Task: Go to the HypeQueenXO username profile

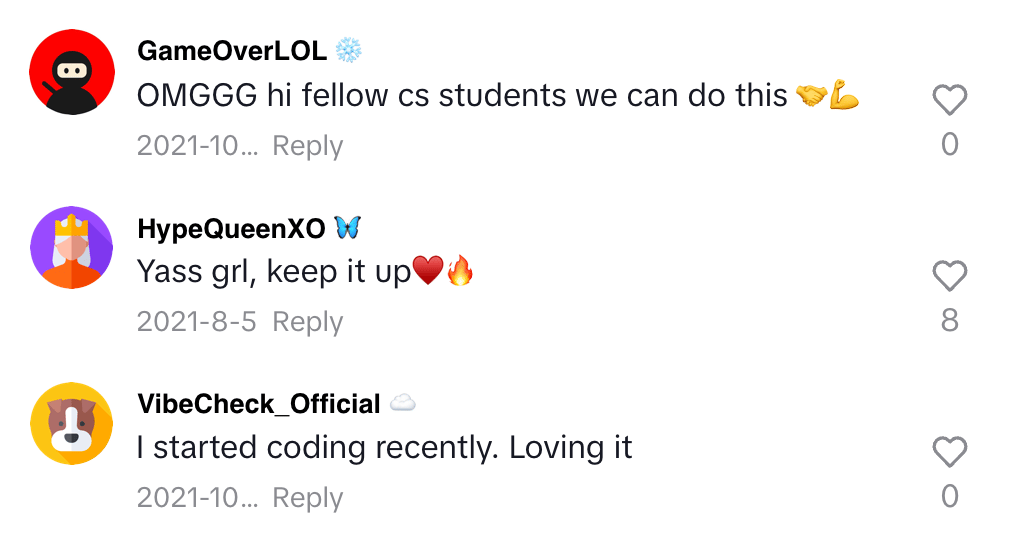Action: [x=231, y=228]
